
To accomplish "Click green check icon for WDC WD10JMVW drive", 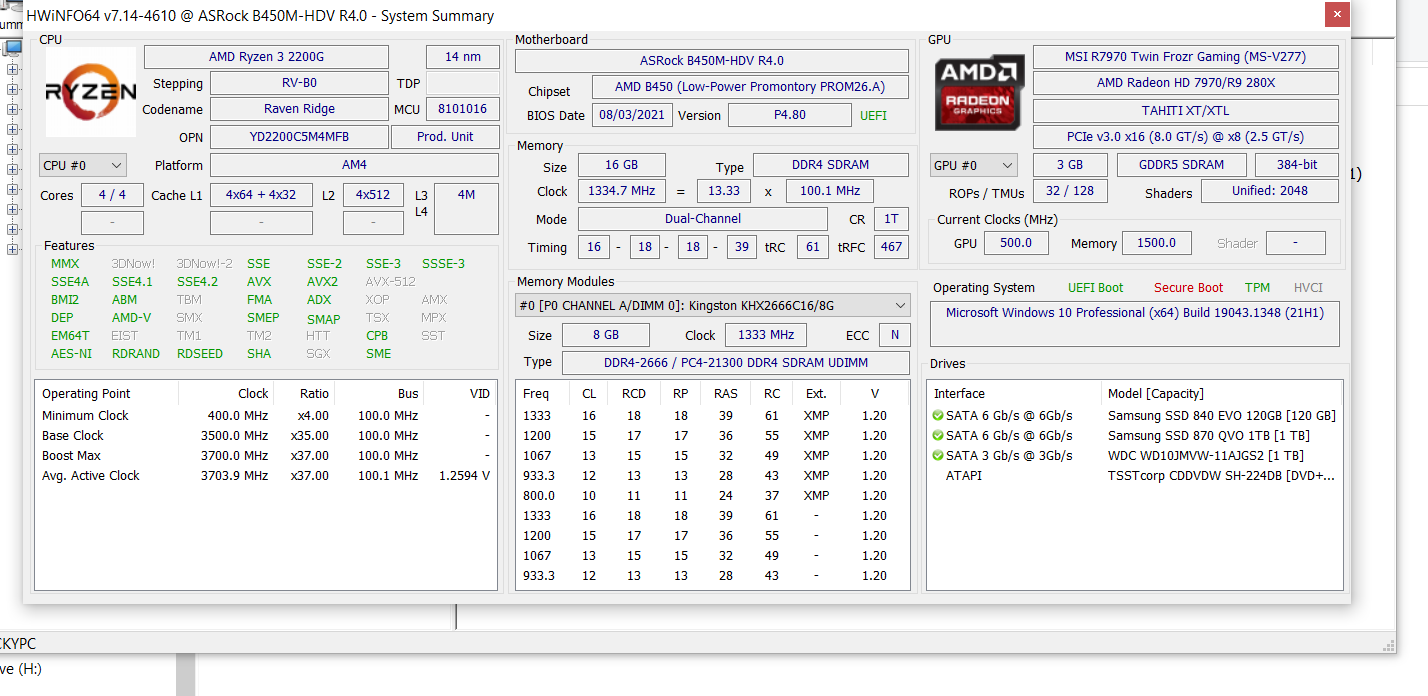I will (938, 456).
